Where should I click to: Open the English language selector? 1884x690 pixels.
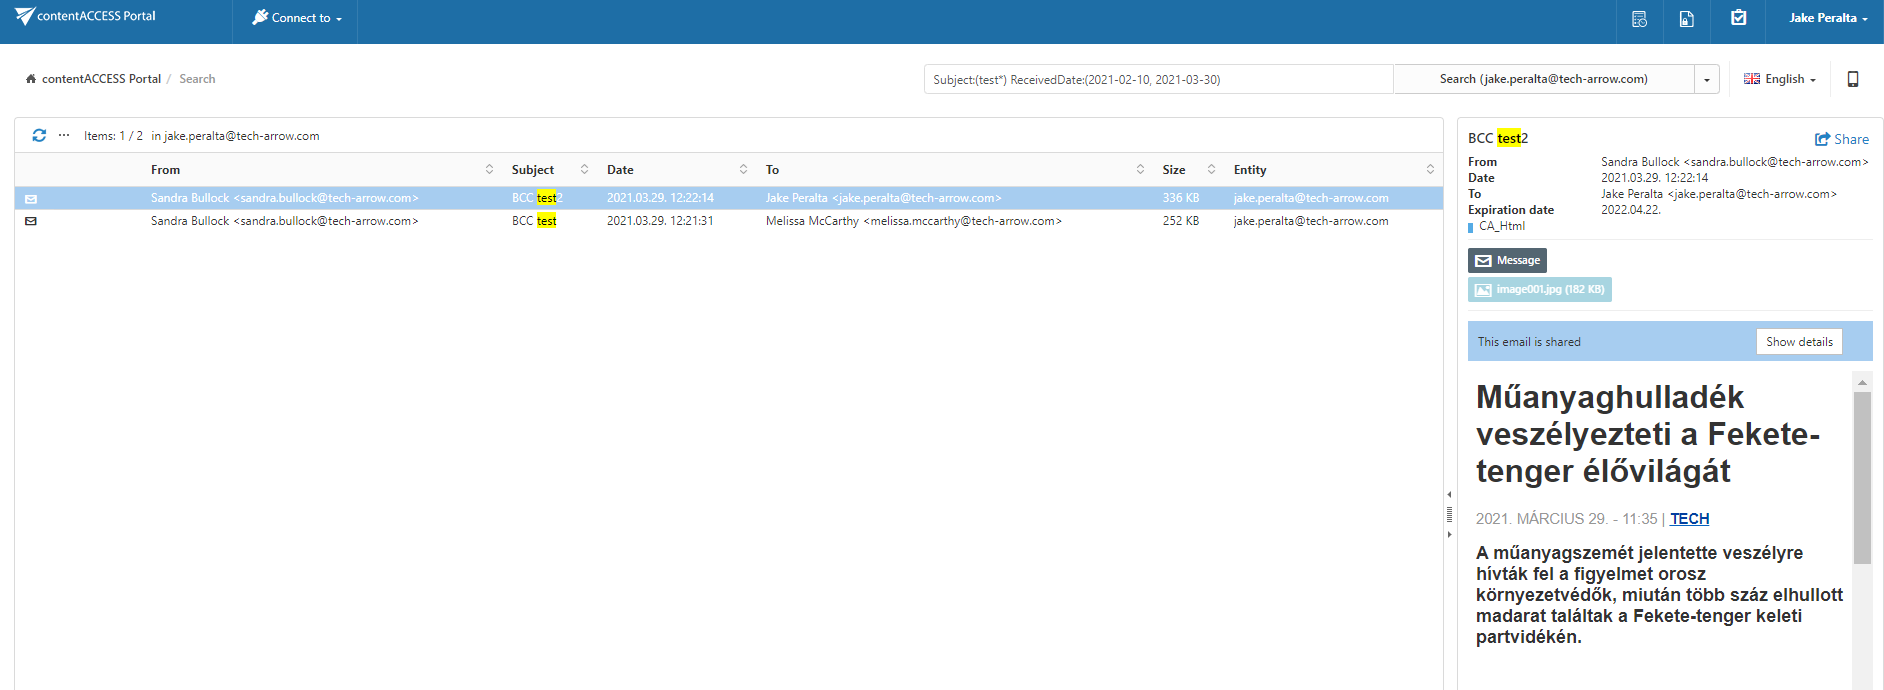click(1780, 79)
